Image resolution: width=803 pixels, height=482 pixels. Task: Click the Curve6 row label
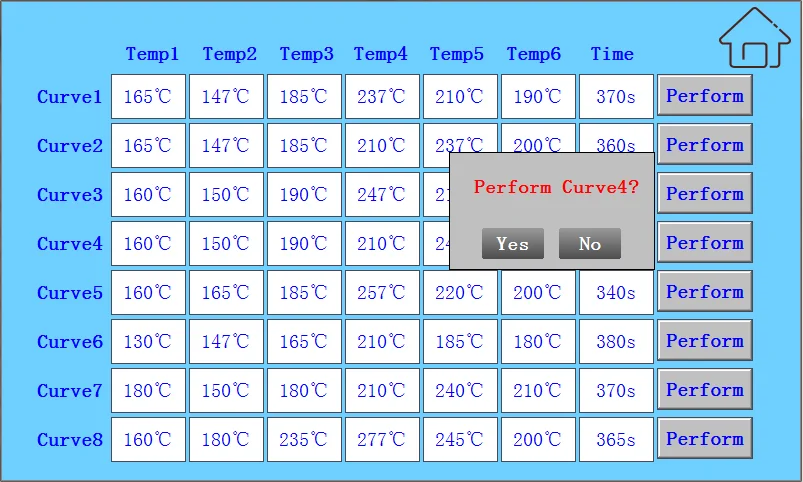click(70, 342)
